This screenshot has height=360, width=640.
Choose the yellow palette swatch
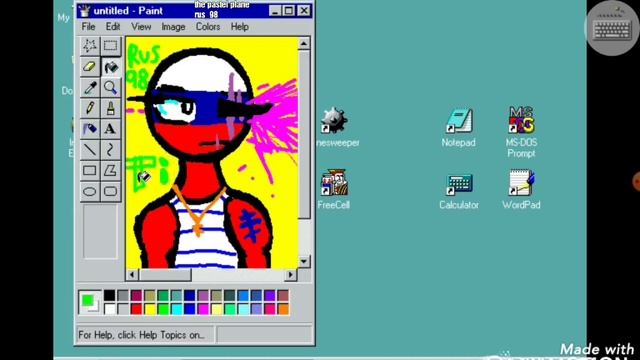point(150,309)
